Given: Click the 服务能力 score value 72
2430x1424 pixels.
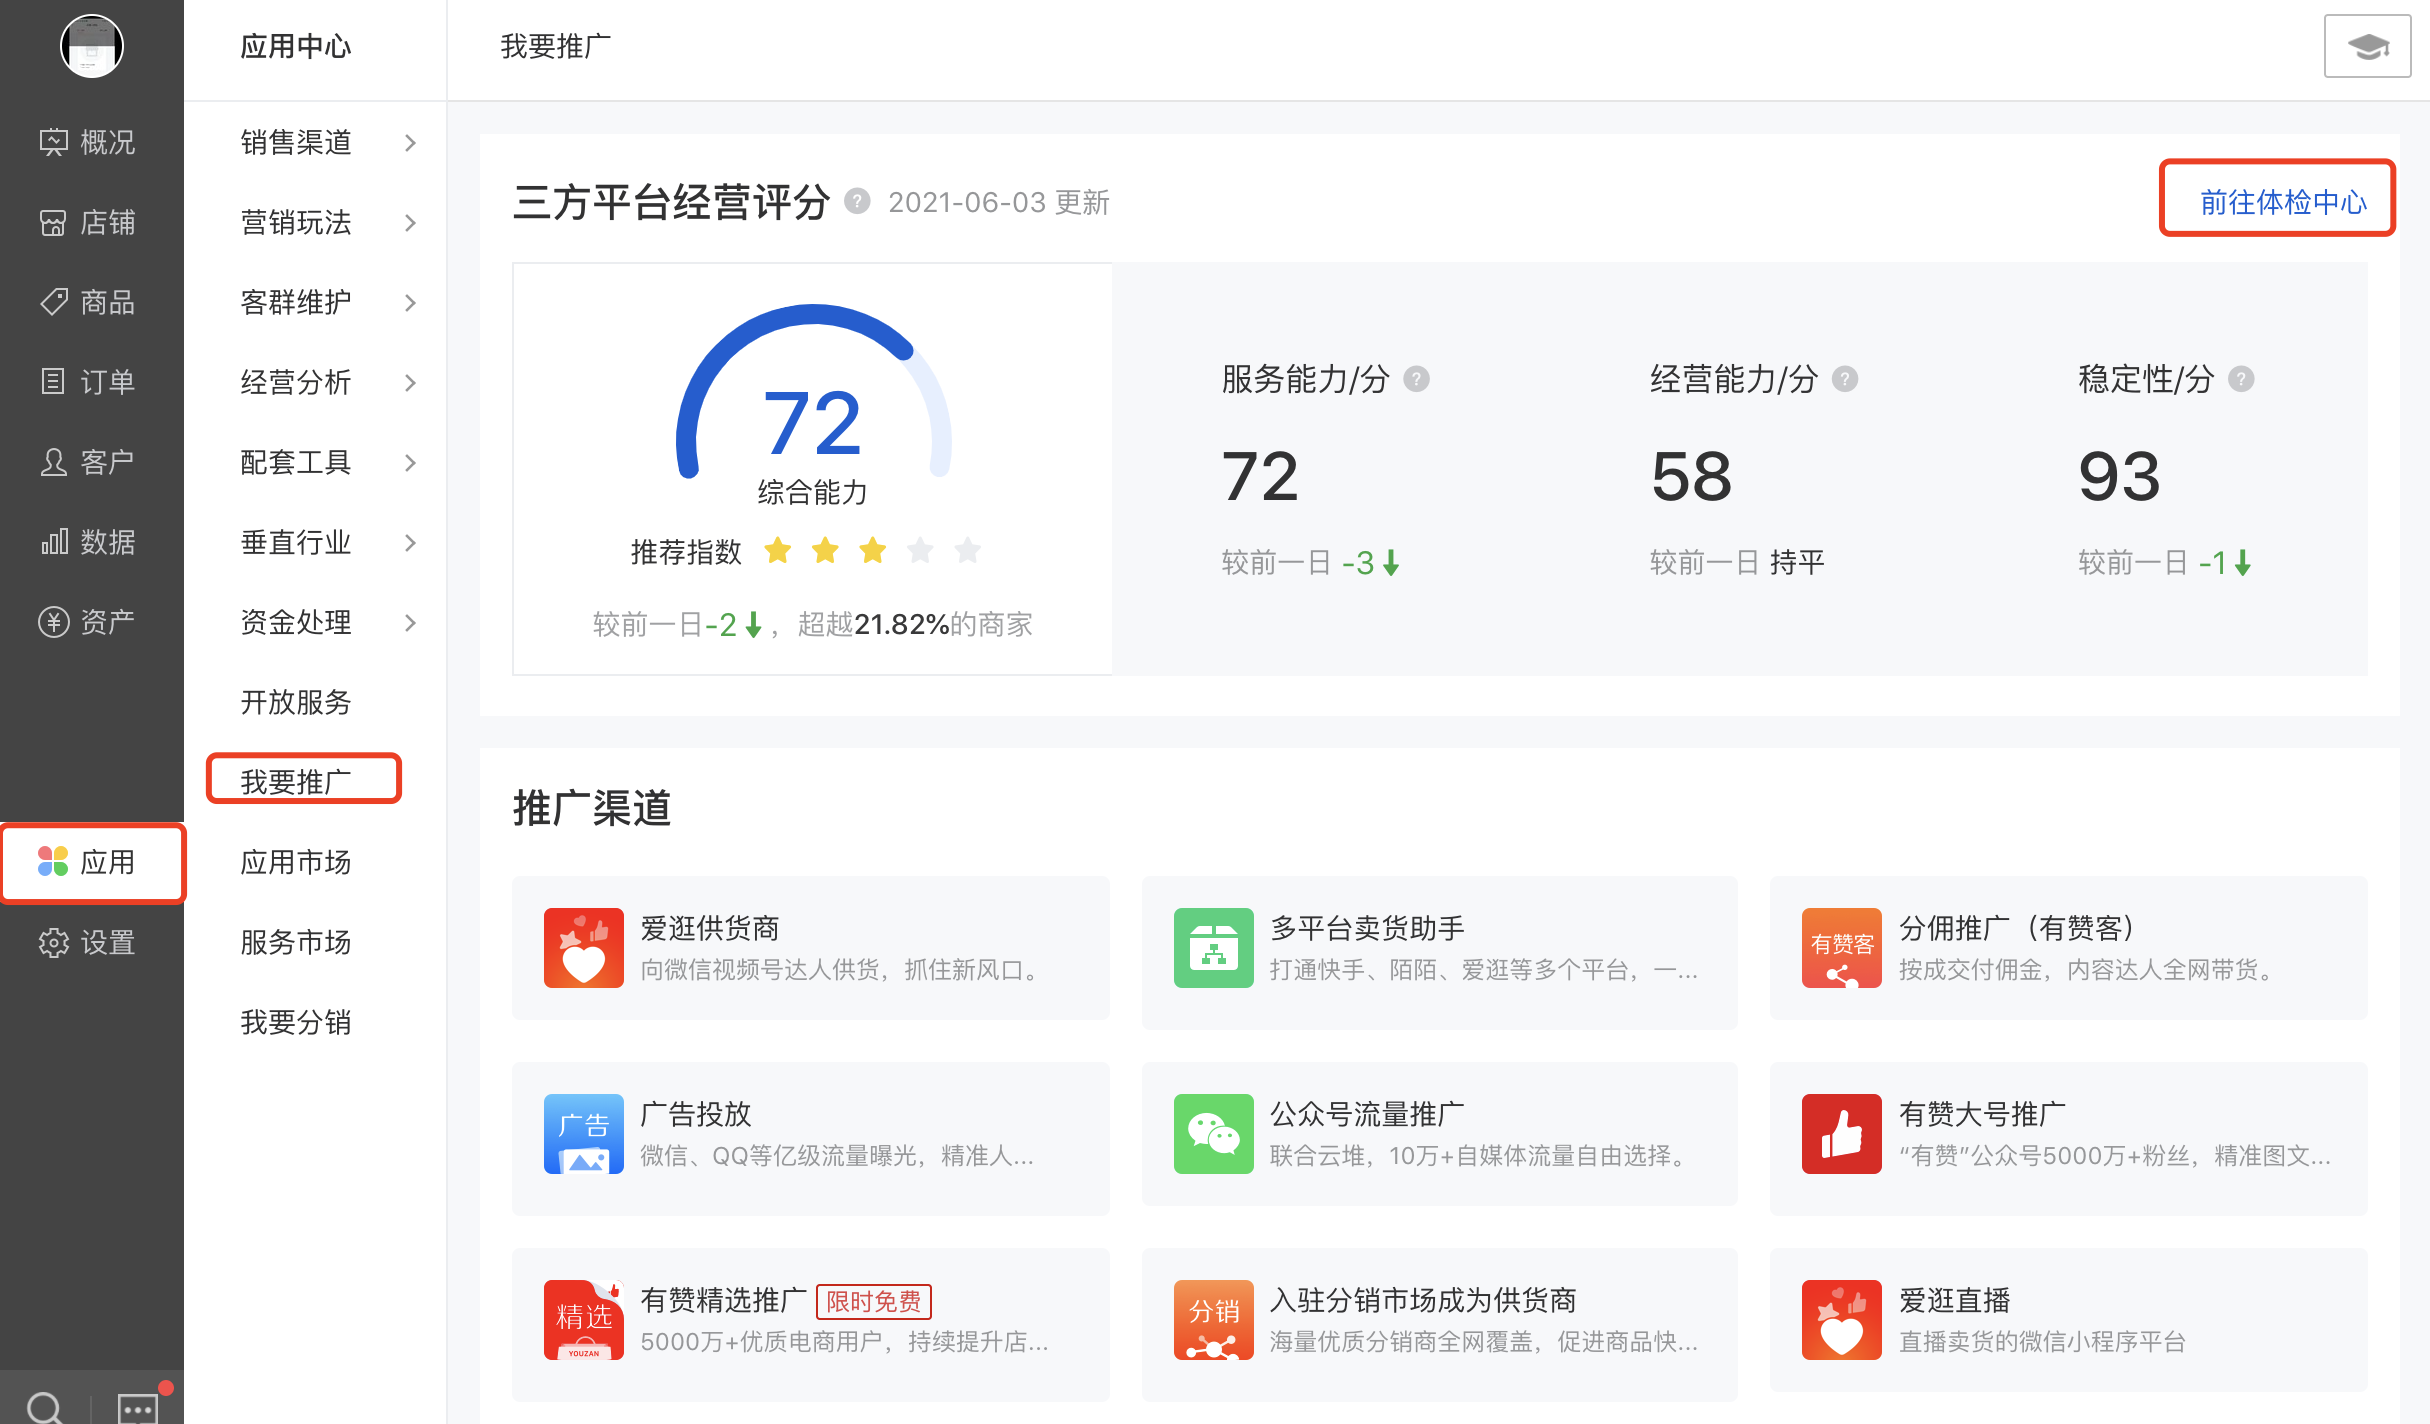Looking at the screenshot, I should [x=1260, y=477].
